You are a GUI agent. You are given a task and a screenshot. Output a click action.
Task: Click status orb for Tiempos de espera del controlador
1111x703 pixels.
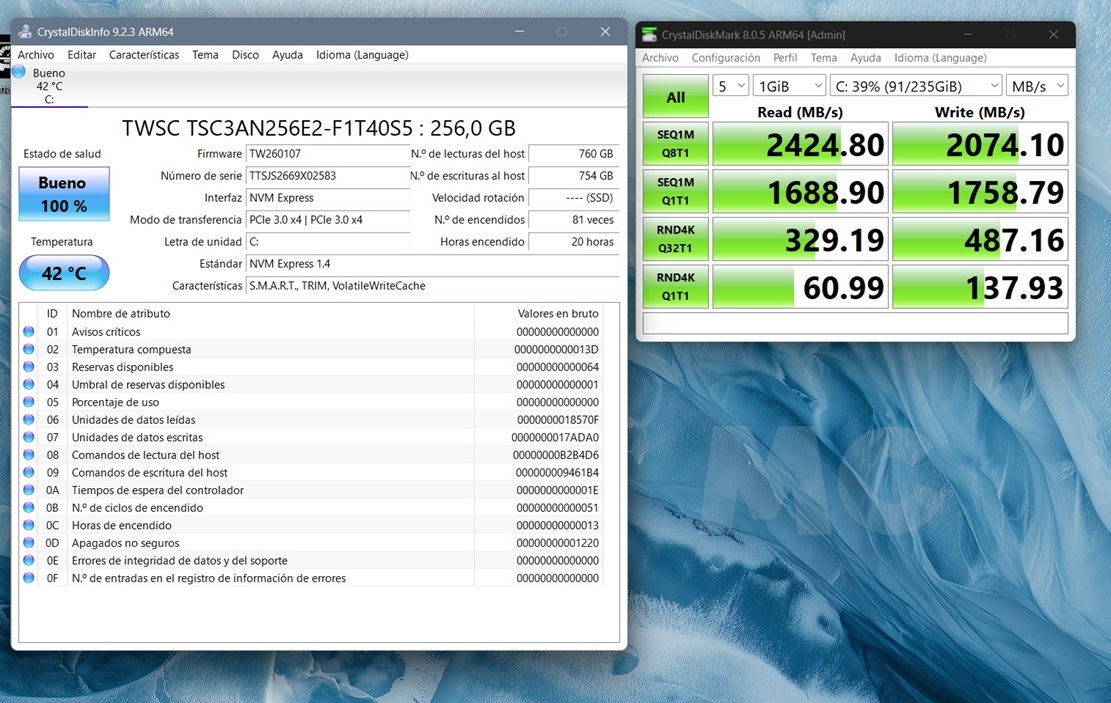click(28, 490)
